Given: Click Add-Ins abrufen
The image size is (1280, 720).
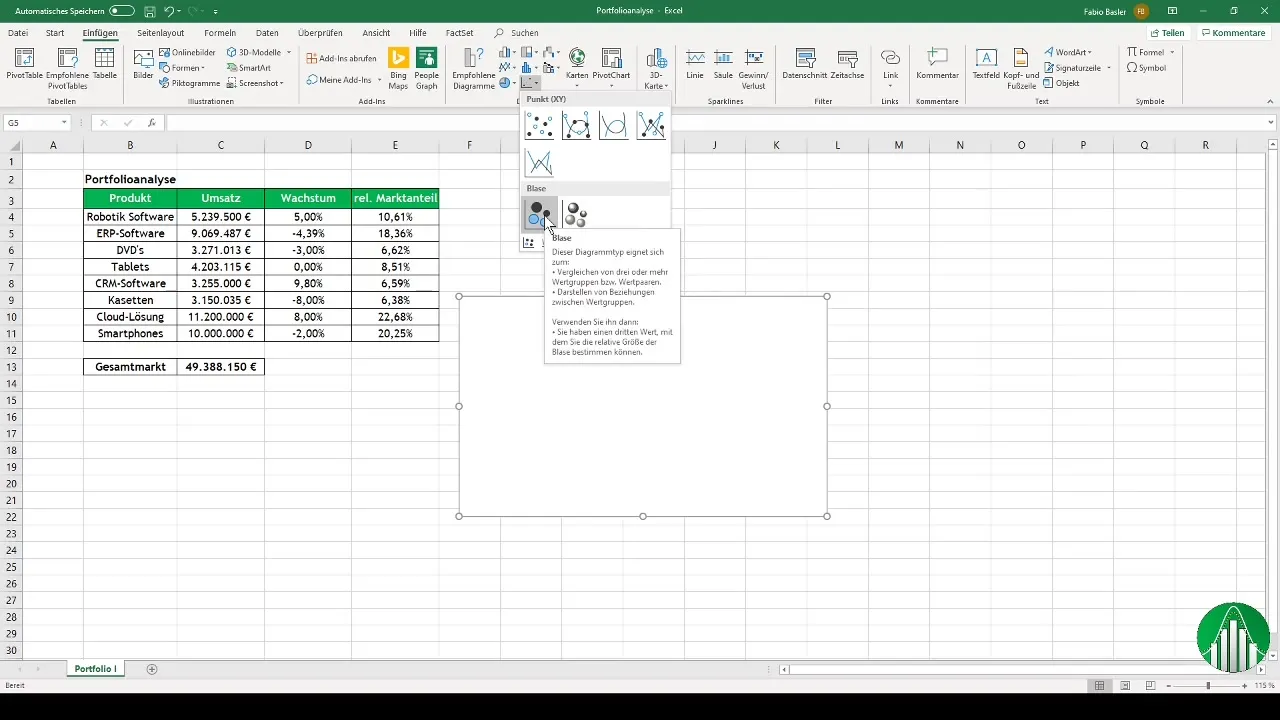Looking at the screenshot, I should tap(341, 58).
